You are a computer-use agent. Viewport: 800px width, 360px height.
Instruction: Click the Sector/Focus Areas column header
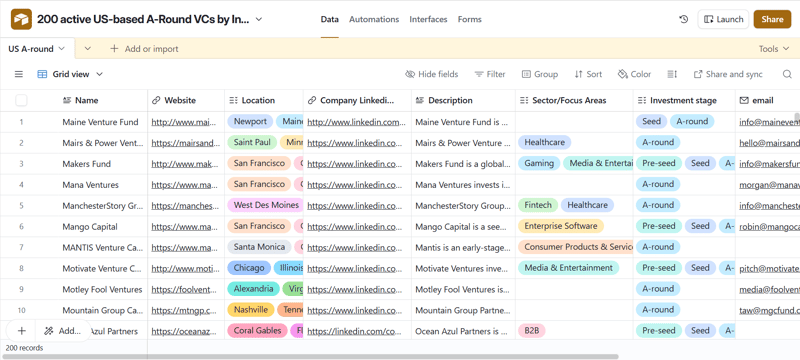tap(574, 100)
